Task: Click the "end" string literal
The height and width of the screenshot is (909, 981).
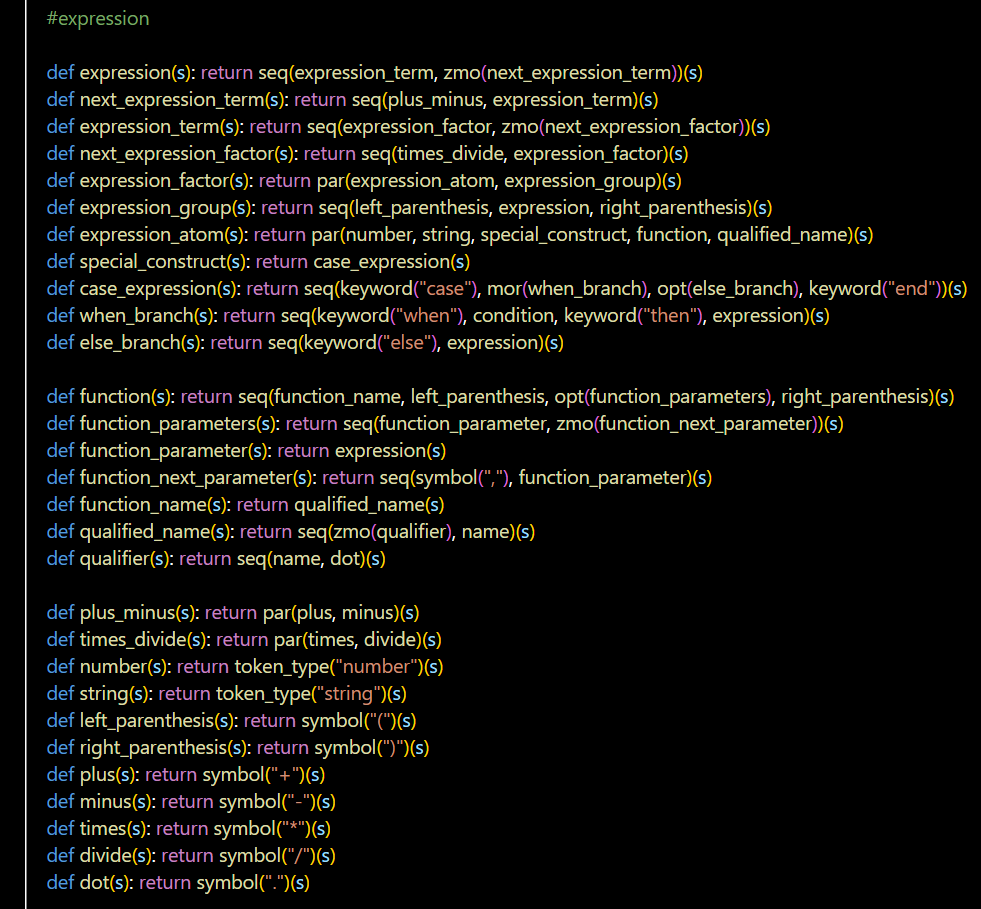Action: 913,288
